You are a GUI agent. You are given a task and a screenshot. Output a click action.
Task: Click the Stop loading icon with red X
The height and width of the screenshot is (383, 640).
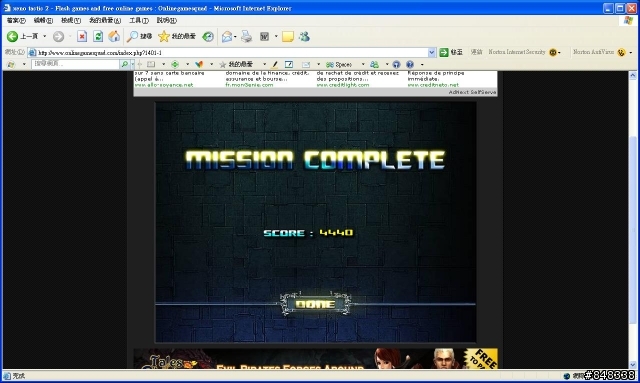[82, 36]
